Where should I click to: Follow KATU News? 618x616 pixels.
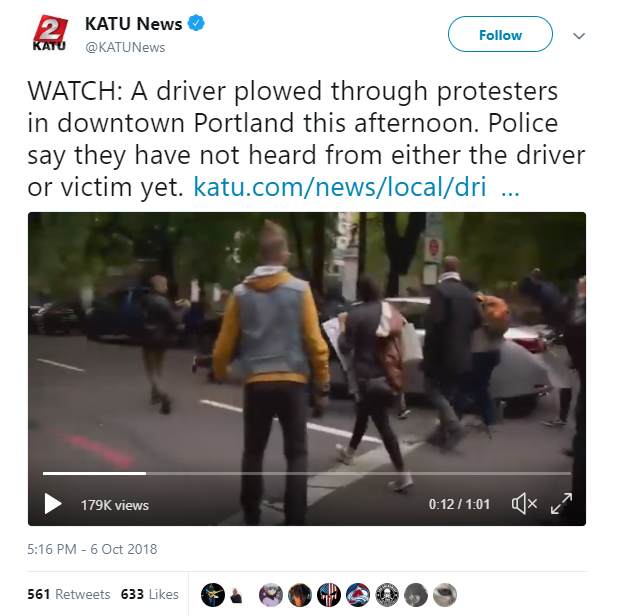500,34
